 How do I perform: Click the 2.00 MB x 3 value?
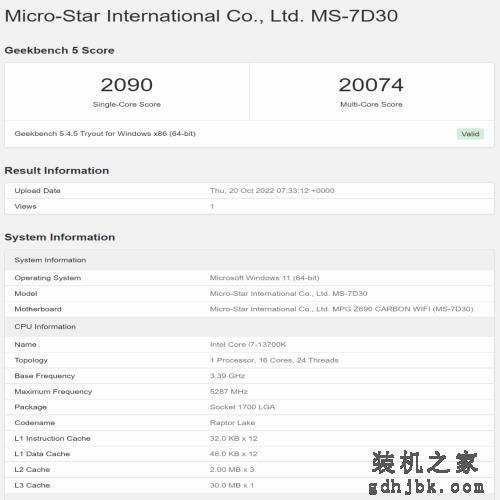pos(232,469)
